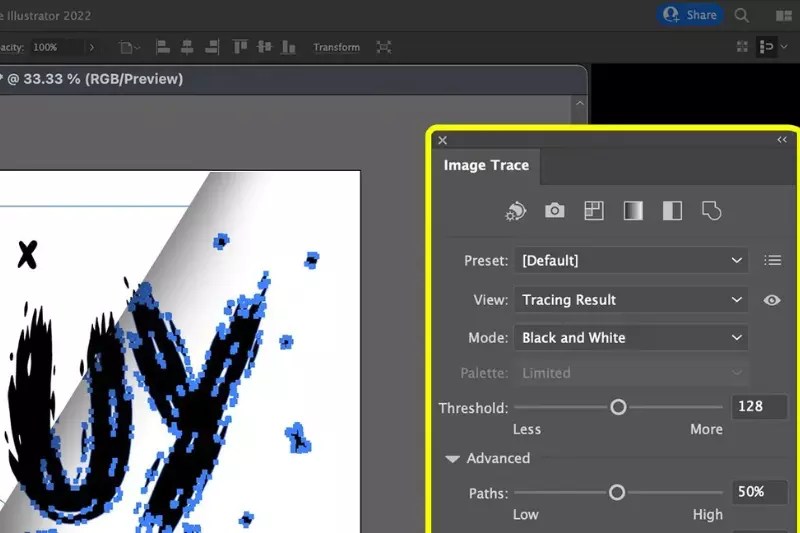Viewport: 800px width, 533px height.
Task: Toggle the view source image eye icon
Action: pos(772,300)
